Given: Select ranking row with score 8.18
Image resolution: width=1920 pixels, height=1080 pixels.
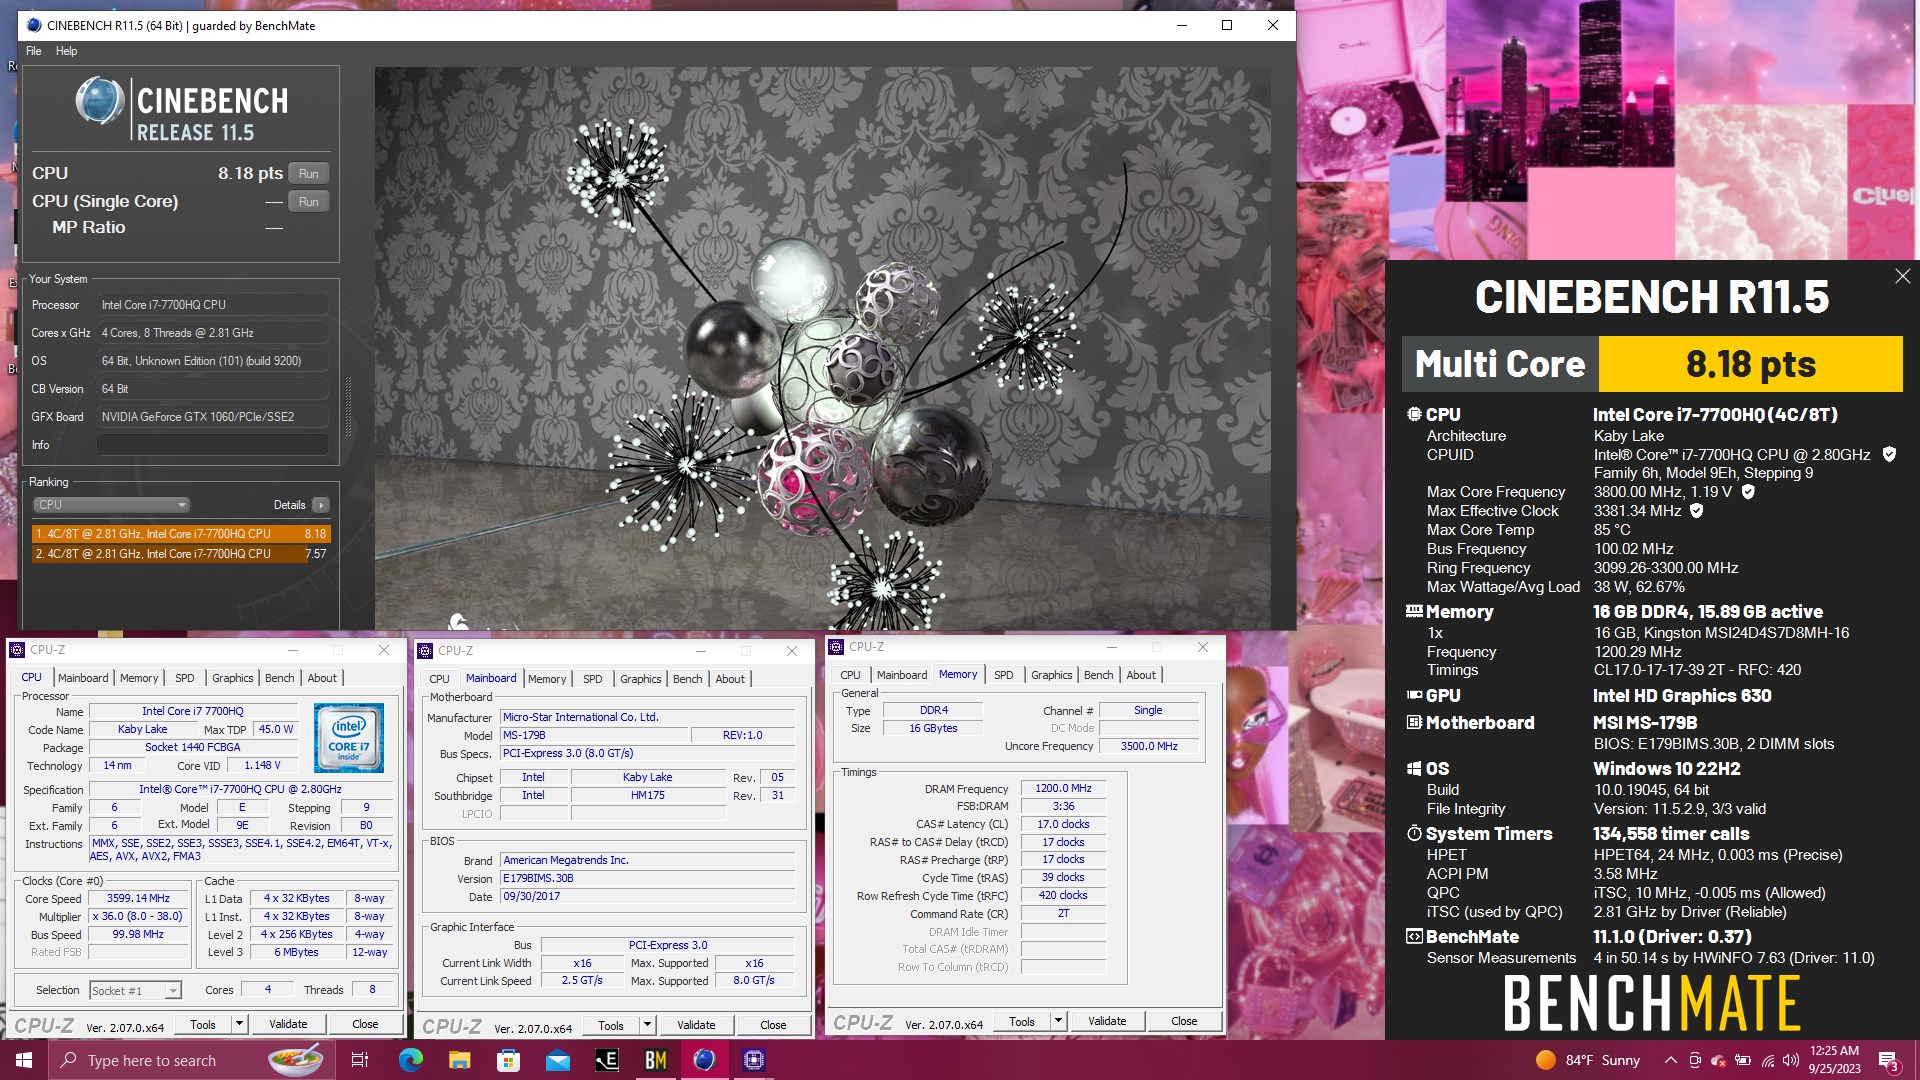Looking at the screenshot, I should 181,534.
